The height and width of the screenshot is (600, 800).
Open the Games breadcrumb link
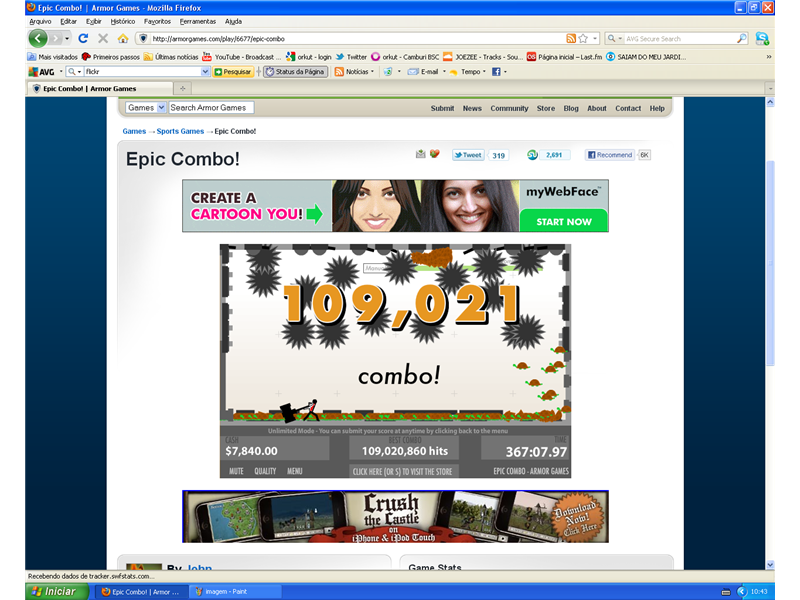click(134, 131)
